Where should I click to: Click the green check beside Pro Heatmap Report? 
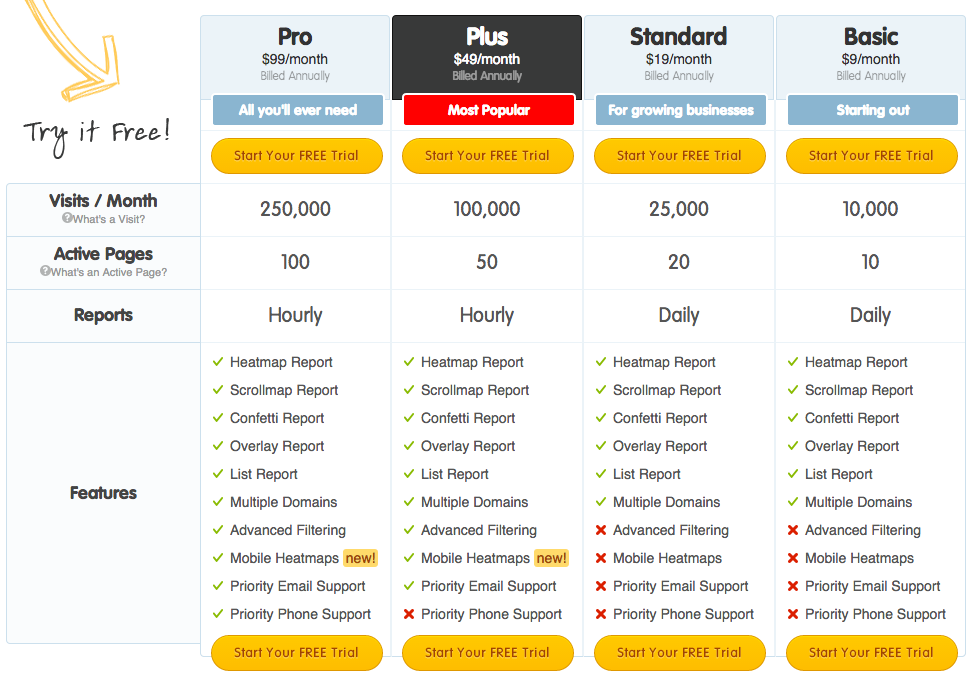[217, 362]
